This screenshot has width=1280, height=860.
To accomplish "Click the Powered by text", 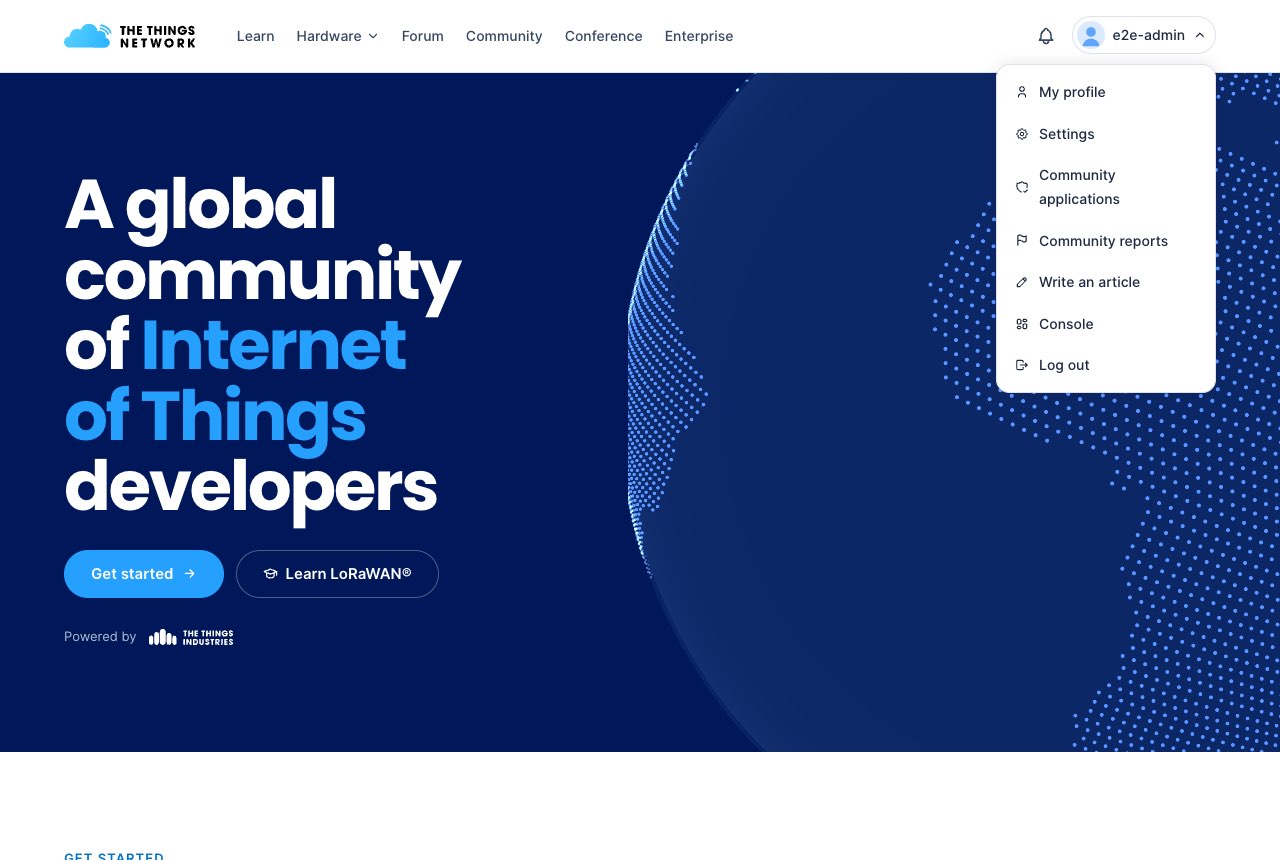I will [x=100, y=637].
